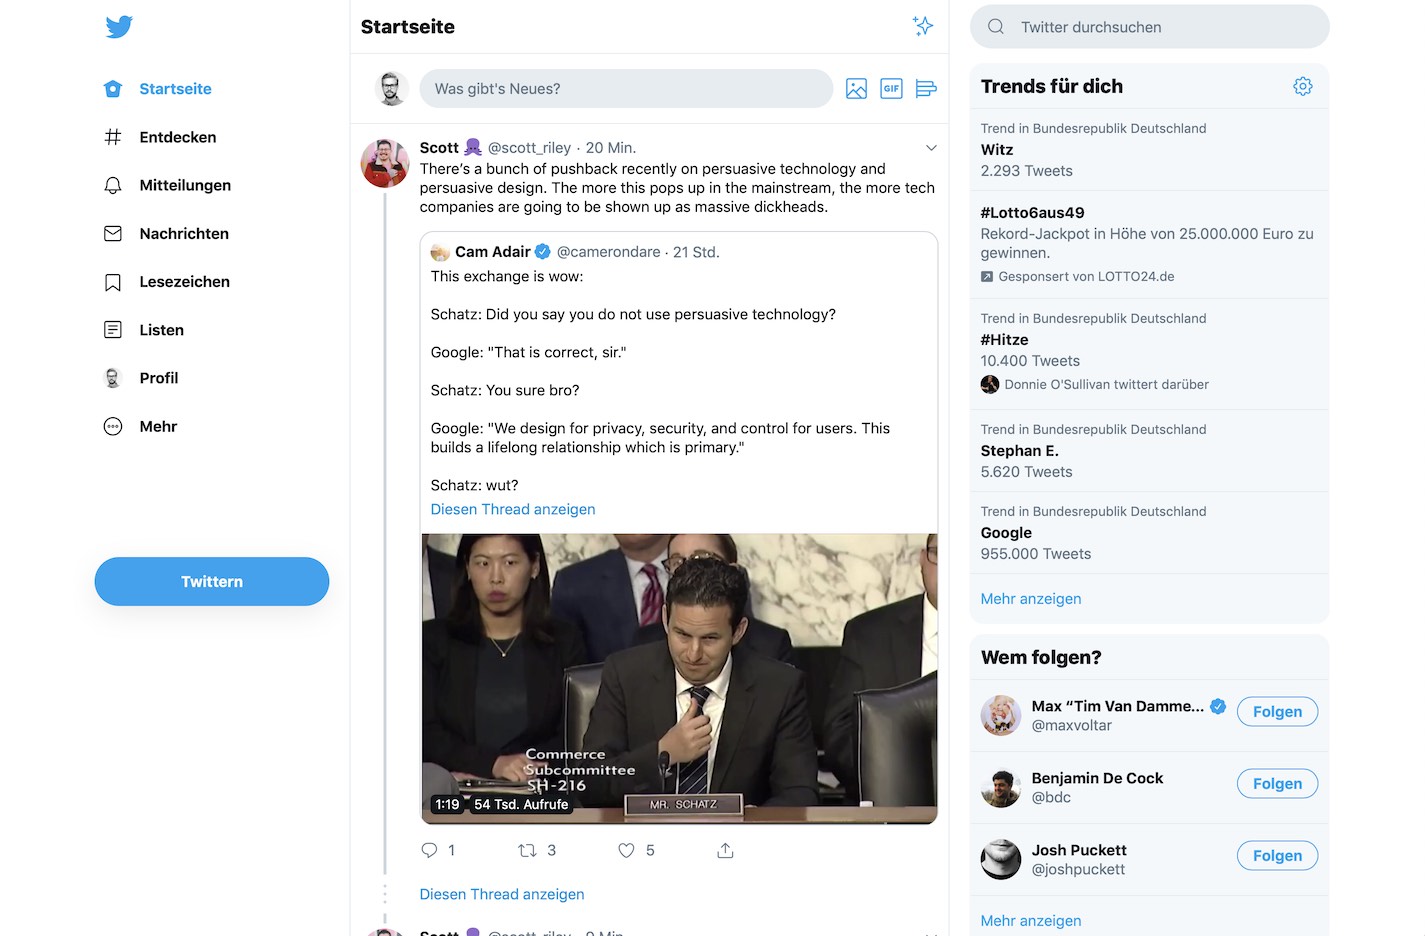The height and width of the screenshot is (936, 1425).
Task: Open Max Tim Van Damme's avatar
Action: (1001, 716)
